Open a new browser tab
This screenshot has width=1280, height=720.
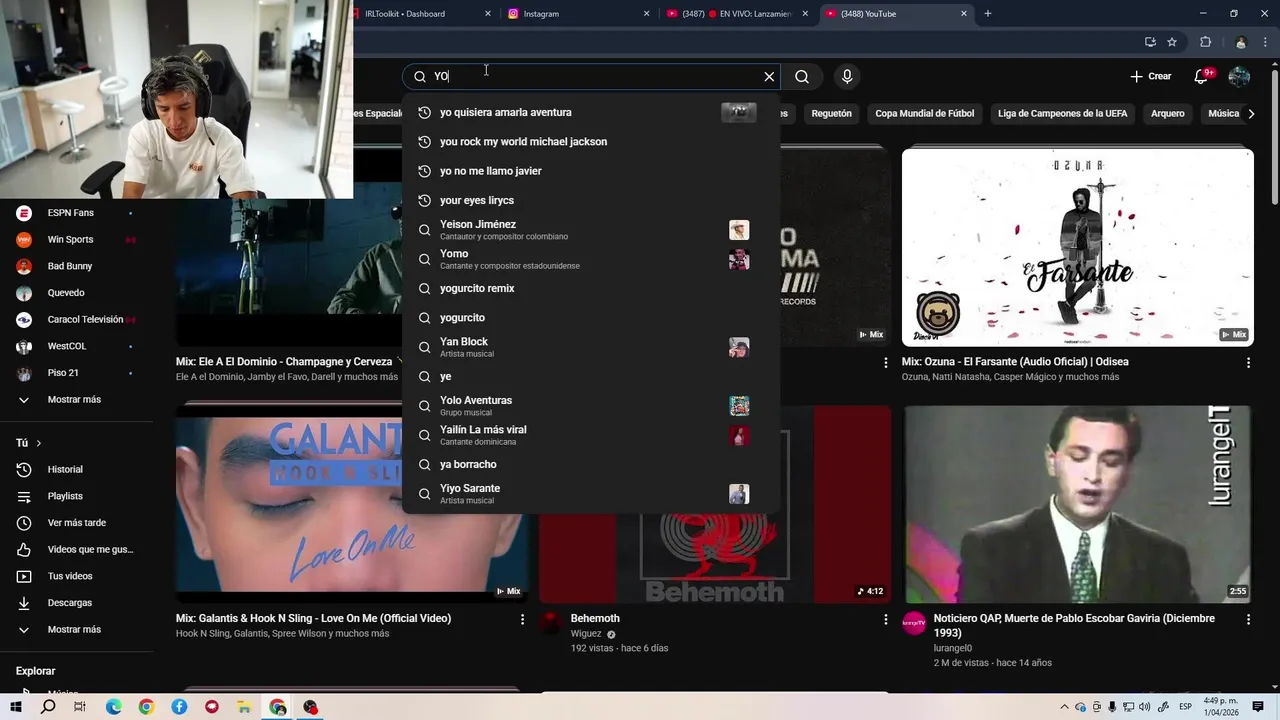(x=988, y=14)
